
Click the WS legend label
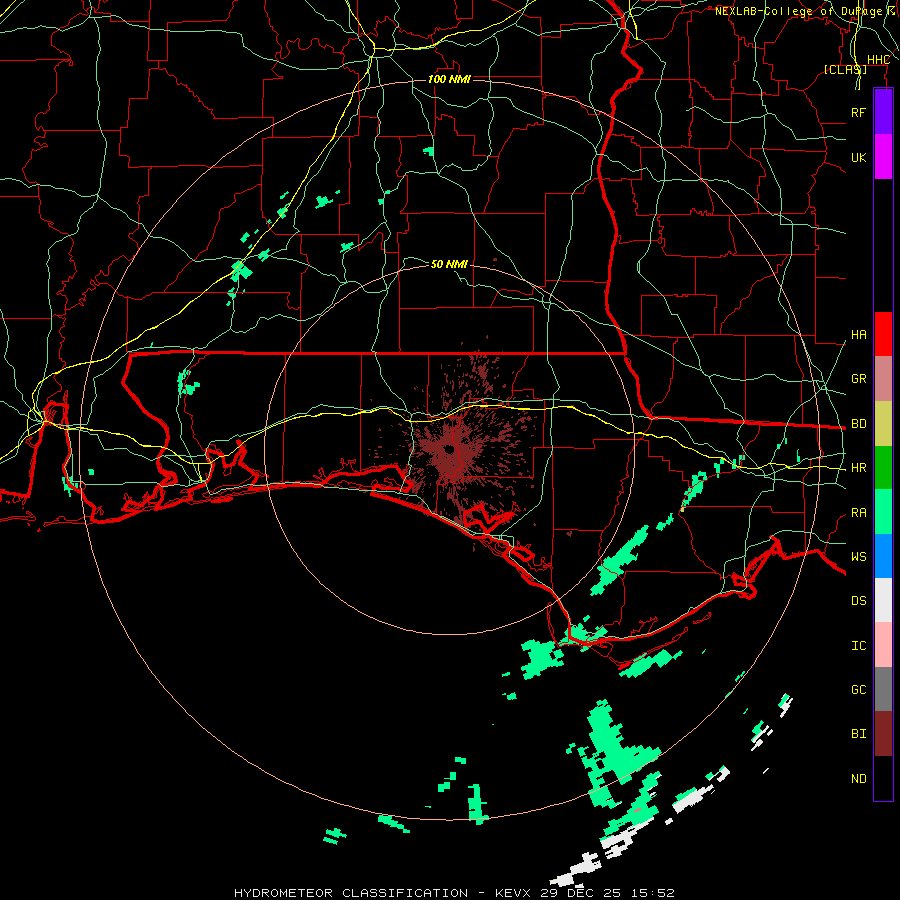[858, 557]
